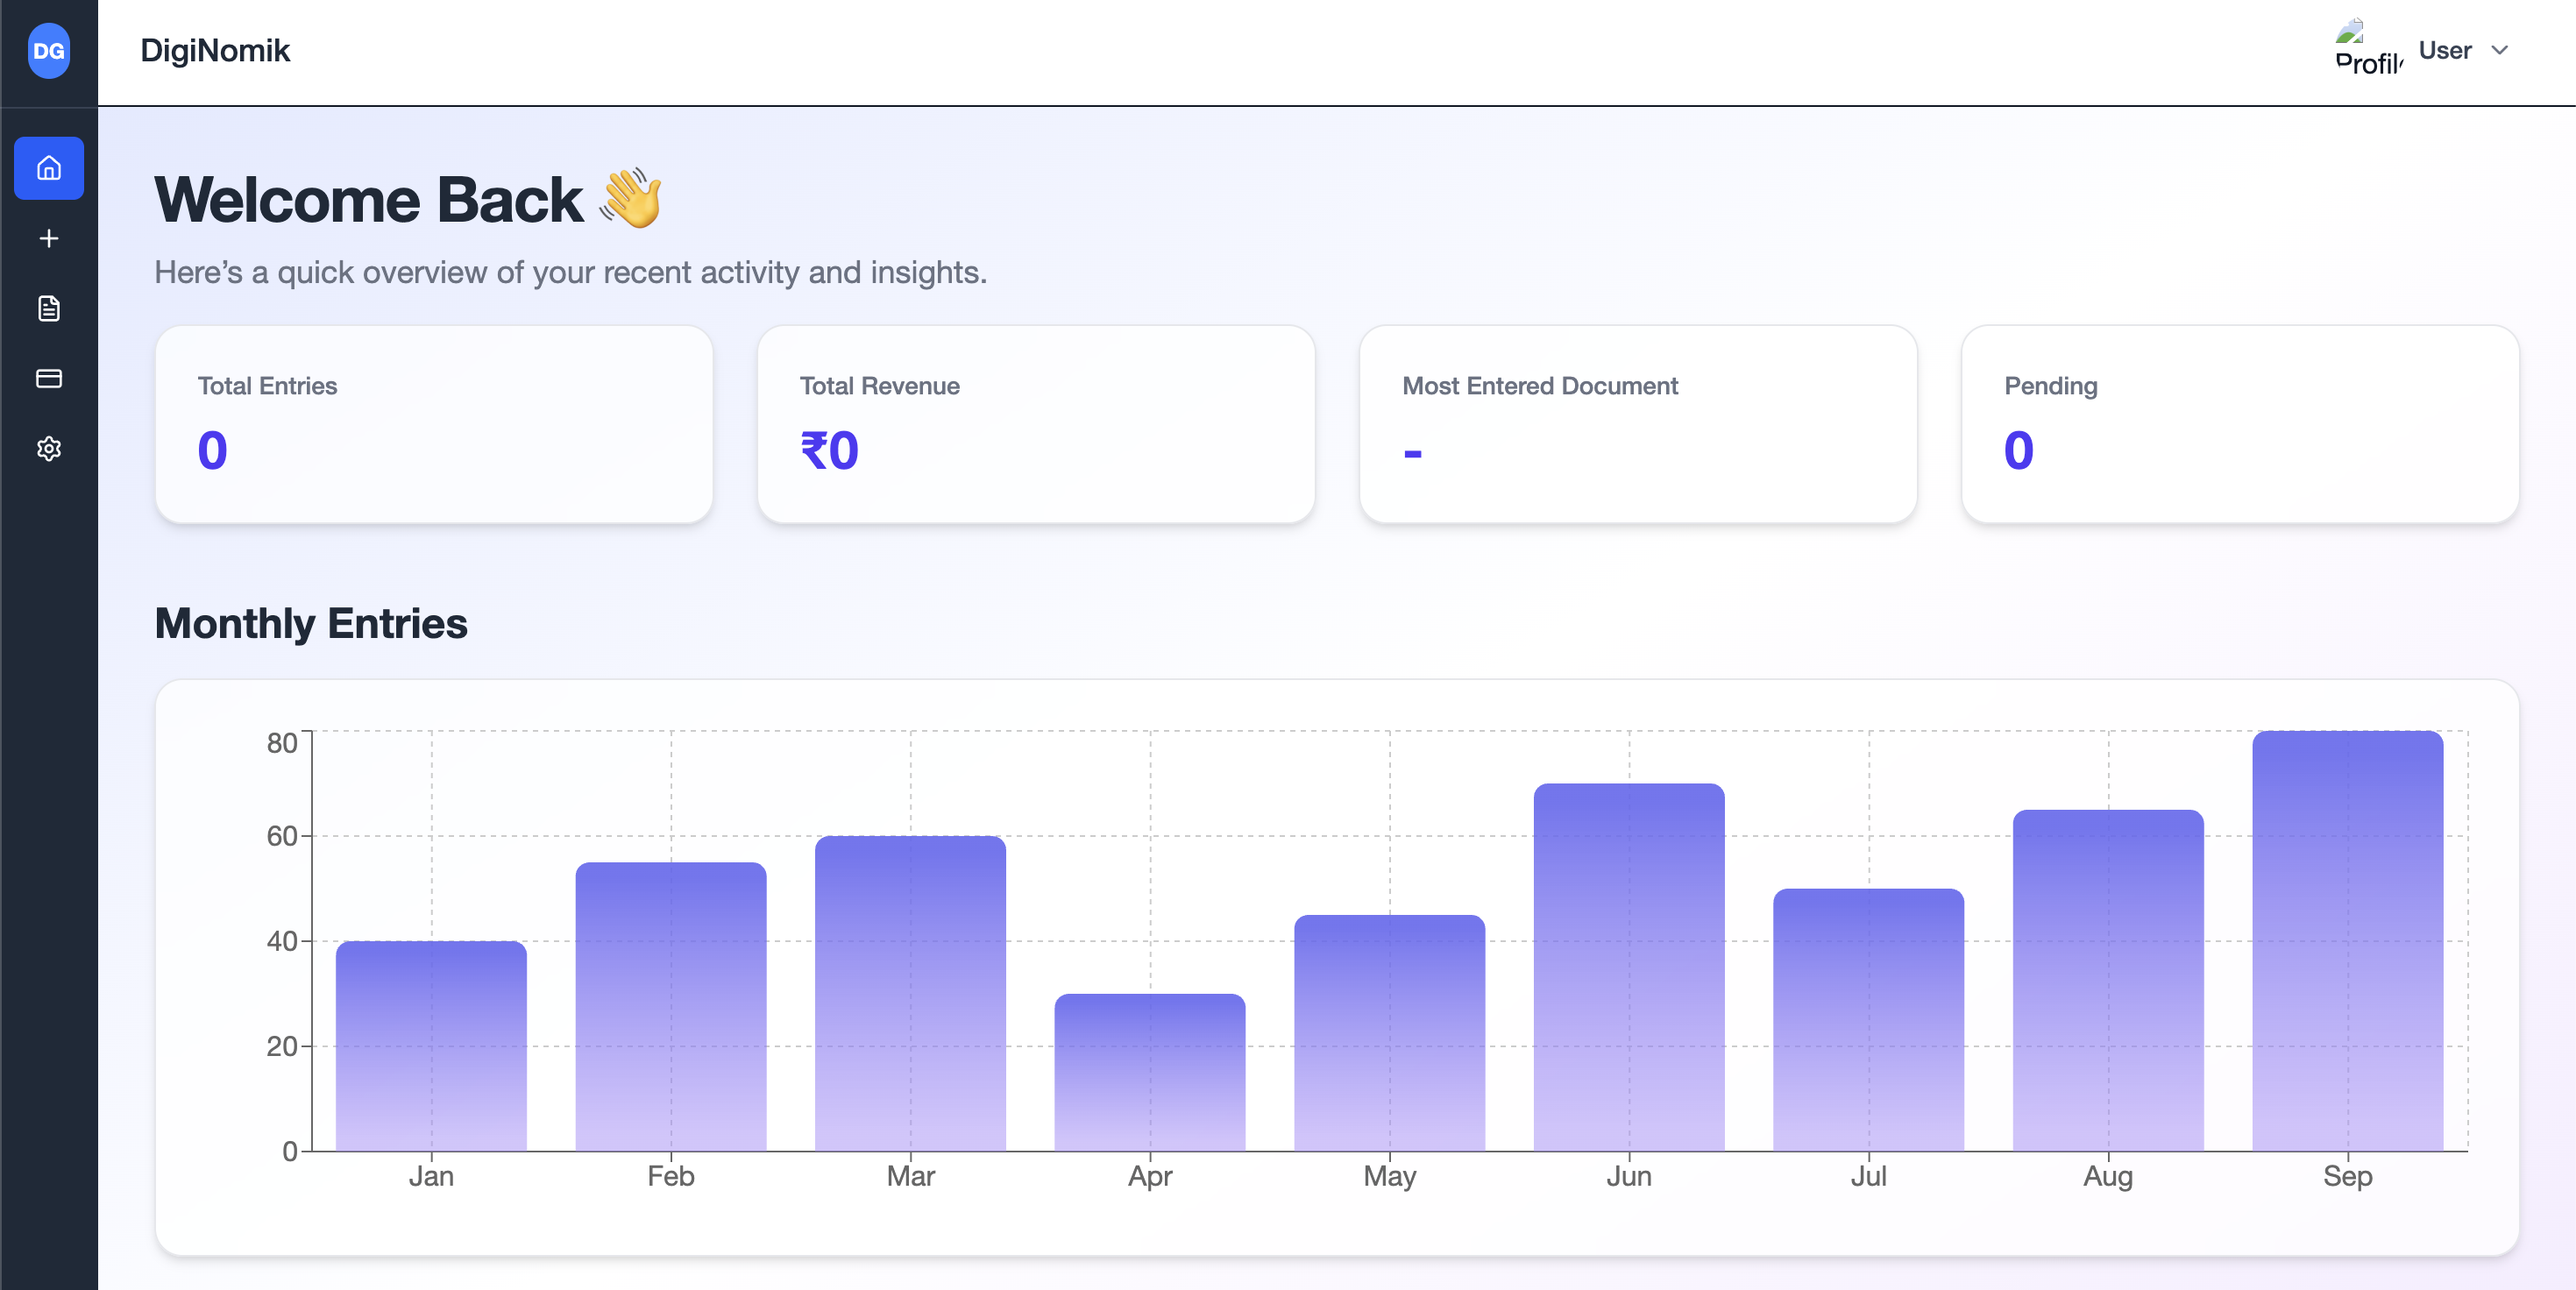This screenshot has height=1290, width=2576.
Task: Click the DG logo in the top-left corner
Action: [48, 52]
